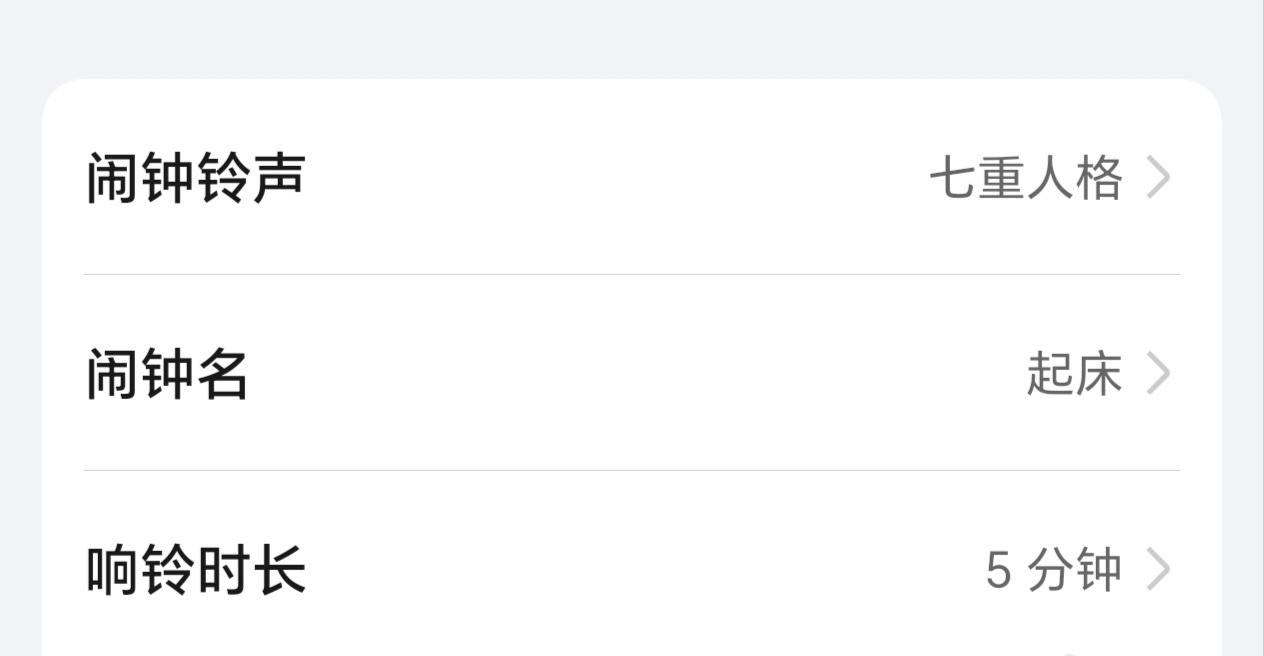The width and height of the screenshot is (1264, 656).
Task: Expand alarm name editor via 起床 arrow
Action: [1158, 374]
